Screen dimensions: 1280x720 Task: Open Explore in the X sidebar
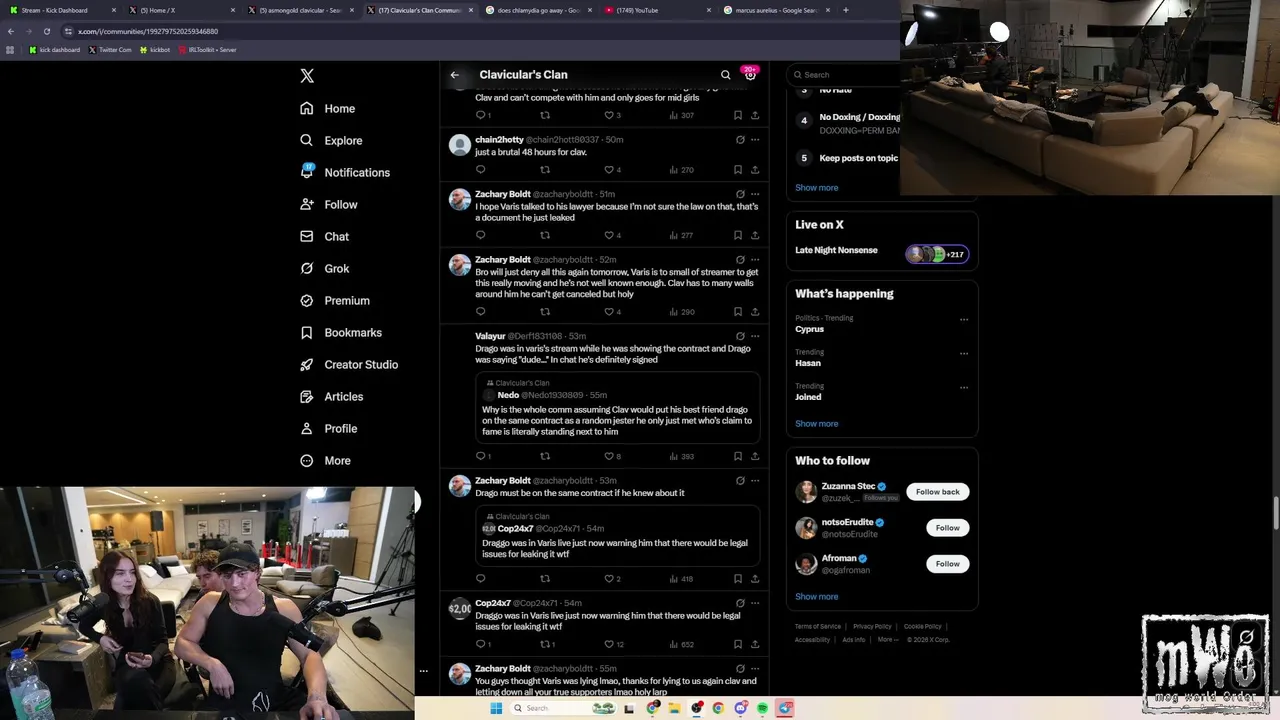[331, 140]
